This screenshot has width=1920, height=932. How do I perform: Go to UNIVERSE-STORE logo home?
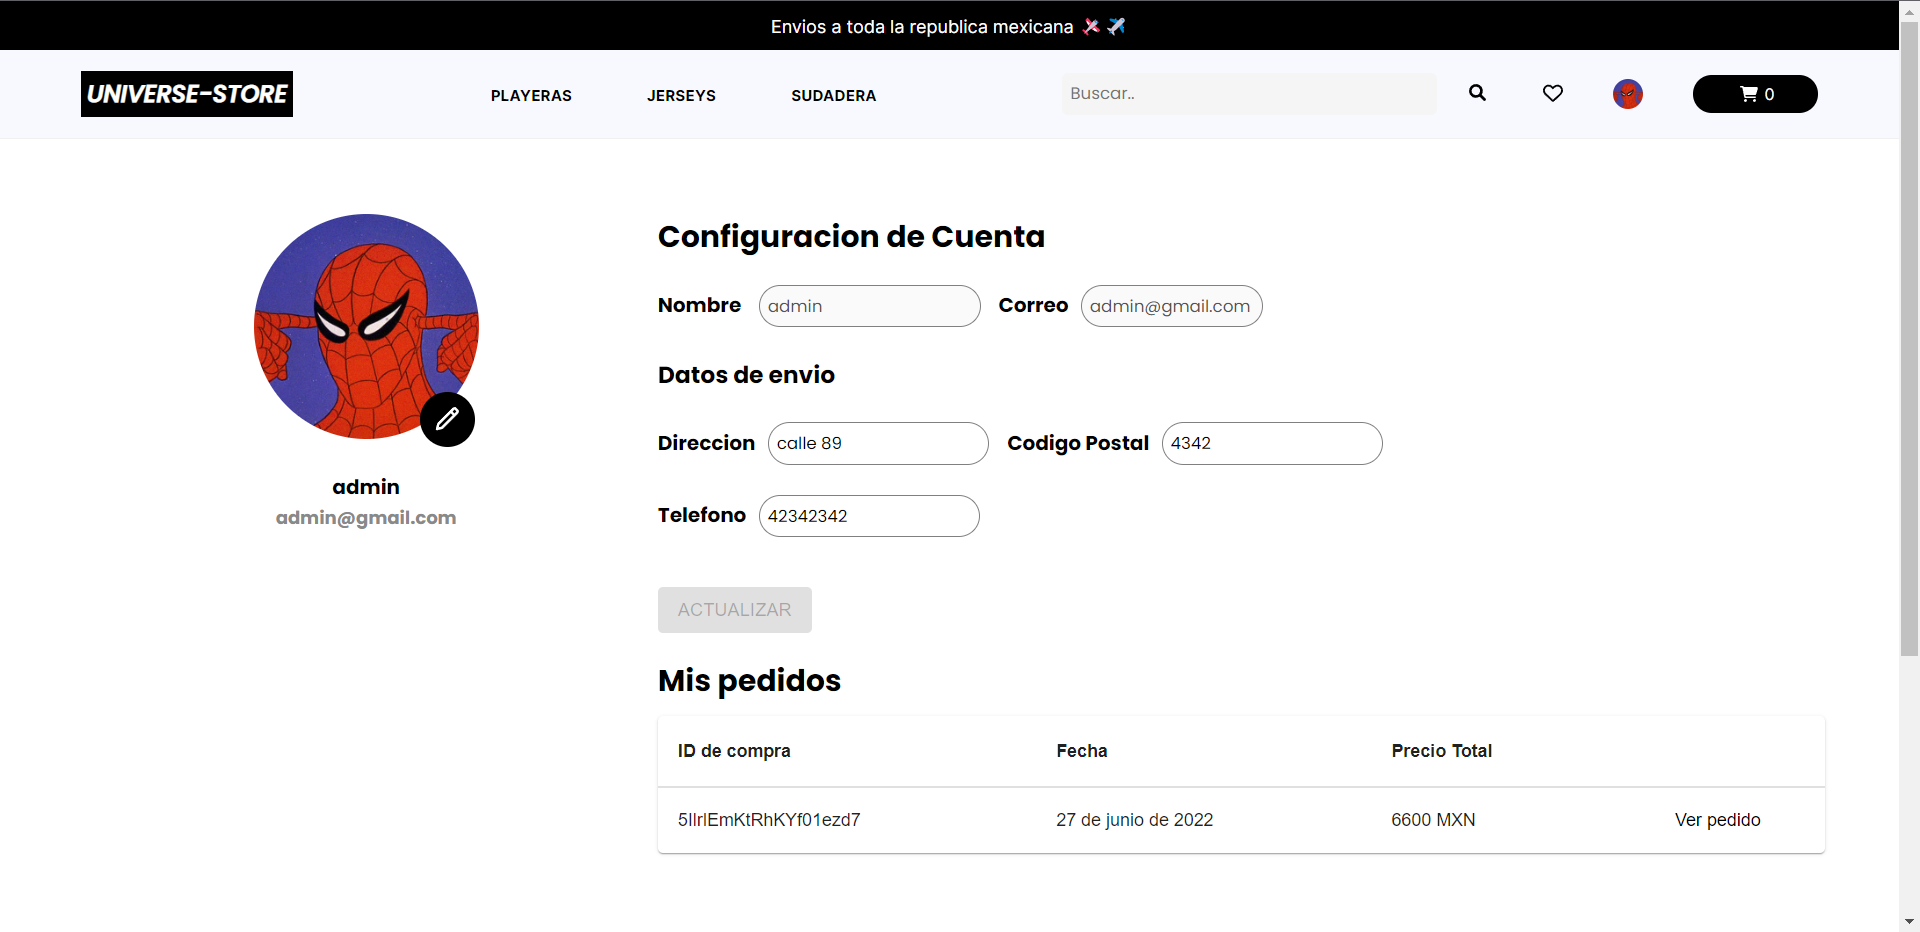pyautogui.click(x=187, y=94)
